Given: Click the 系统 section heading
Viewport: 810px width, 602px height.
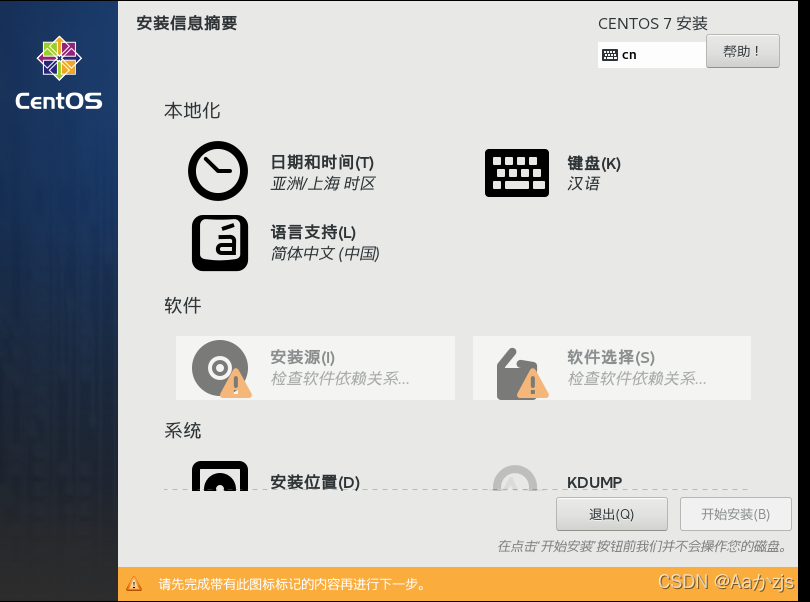Looking at the screenshot, I should pos(182,430).
